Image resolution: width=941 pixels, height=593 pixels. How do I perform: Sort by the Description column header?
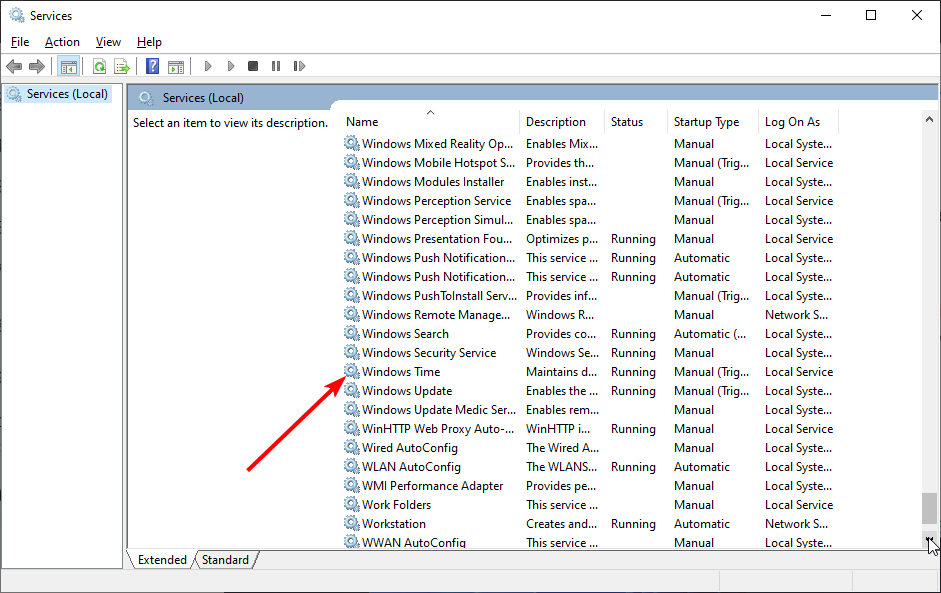point(562,122)
